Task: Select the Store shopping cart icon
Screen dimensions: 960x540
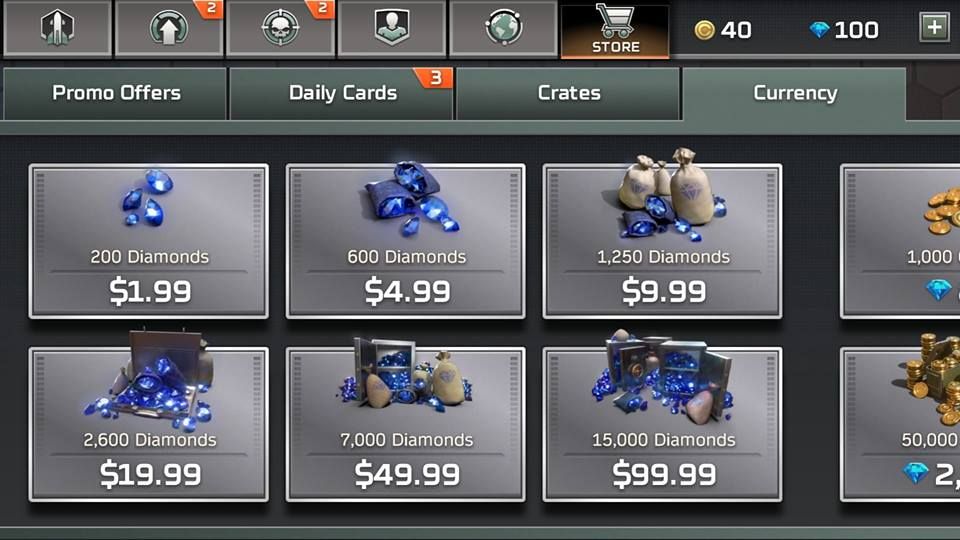Action: coord(615,29)
